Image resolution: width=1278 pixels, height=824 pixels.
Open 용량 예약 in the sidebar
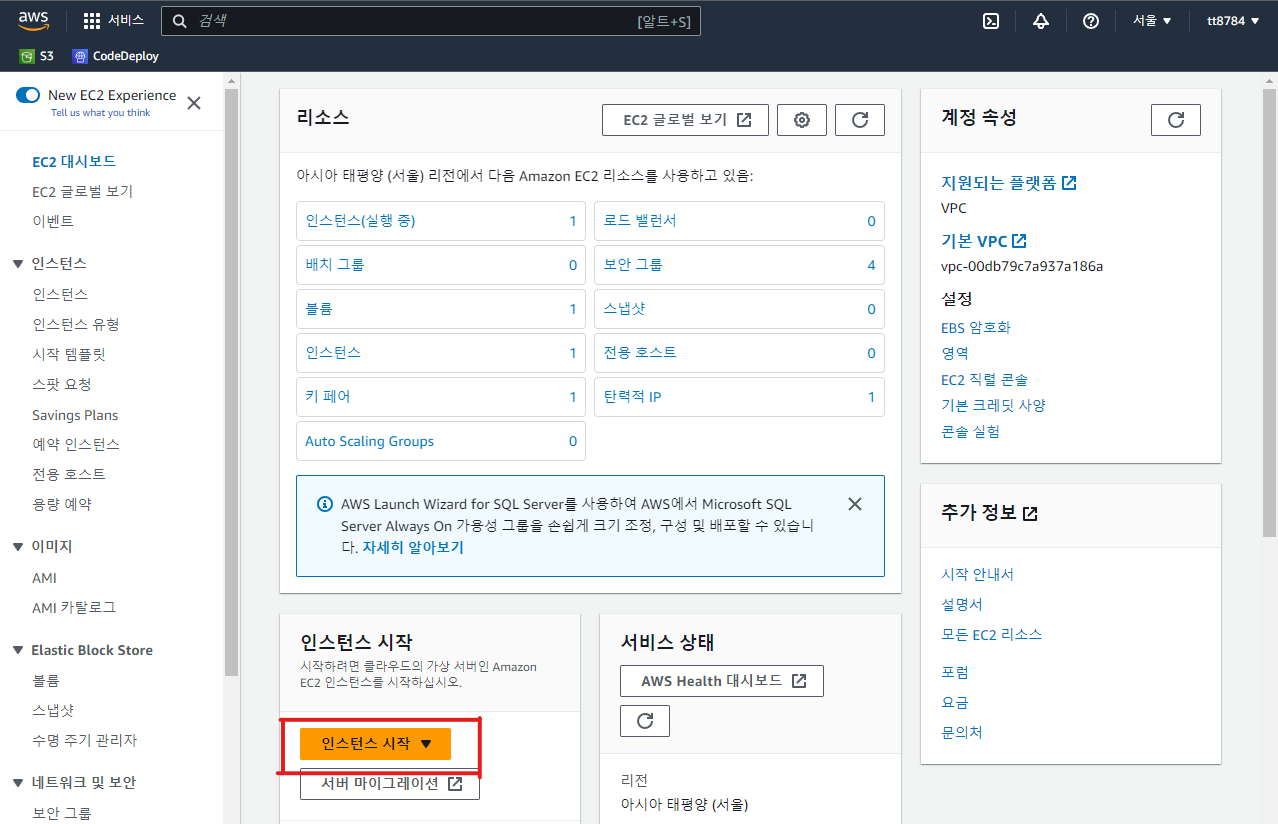pyautogui.click(x=62, y=504)
